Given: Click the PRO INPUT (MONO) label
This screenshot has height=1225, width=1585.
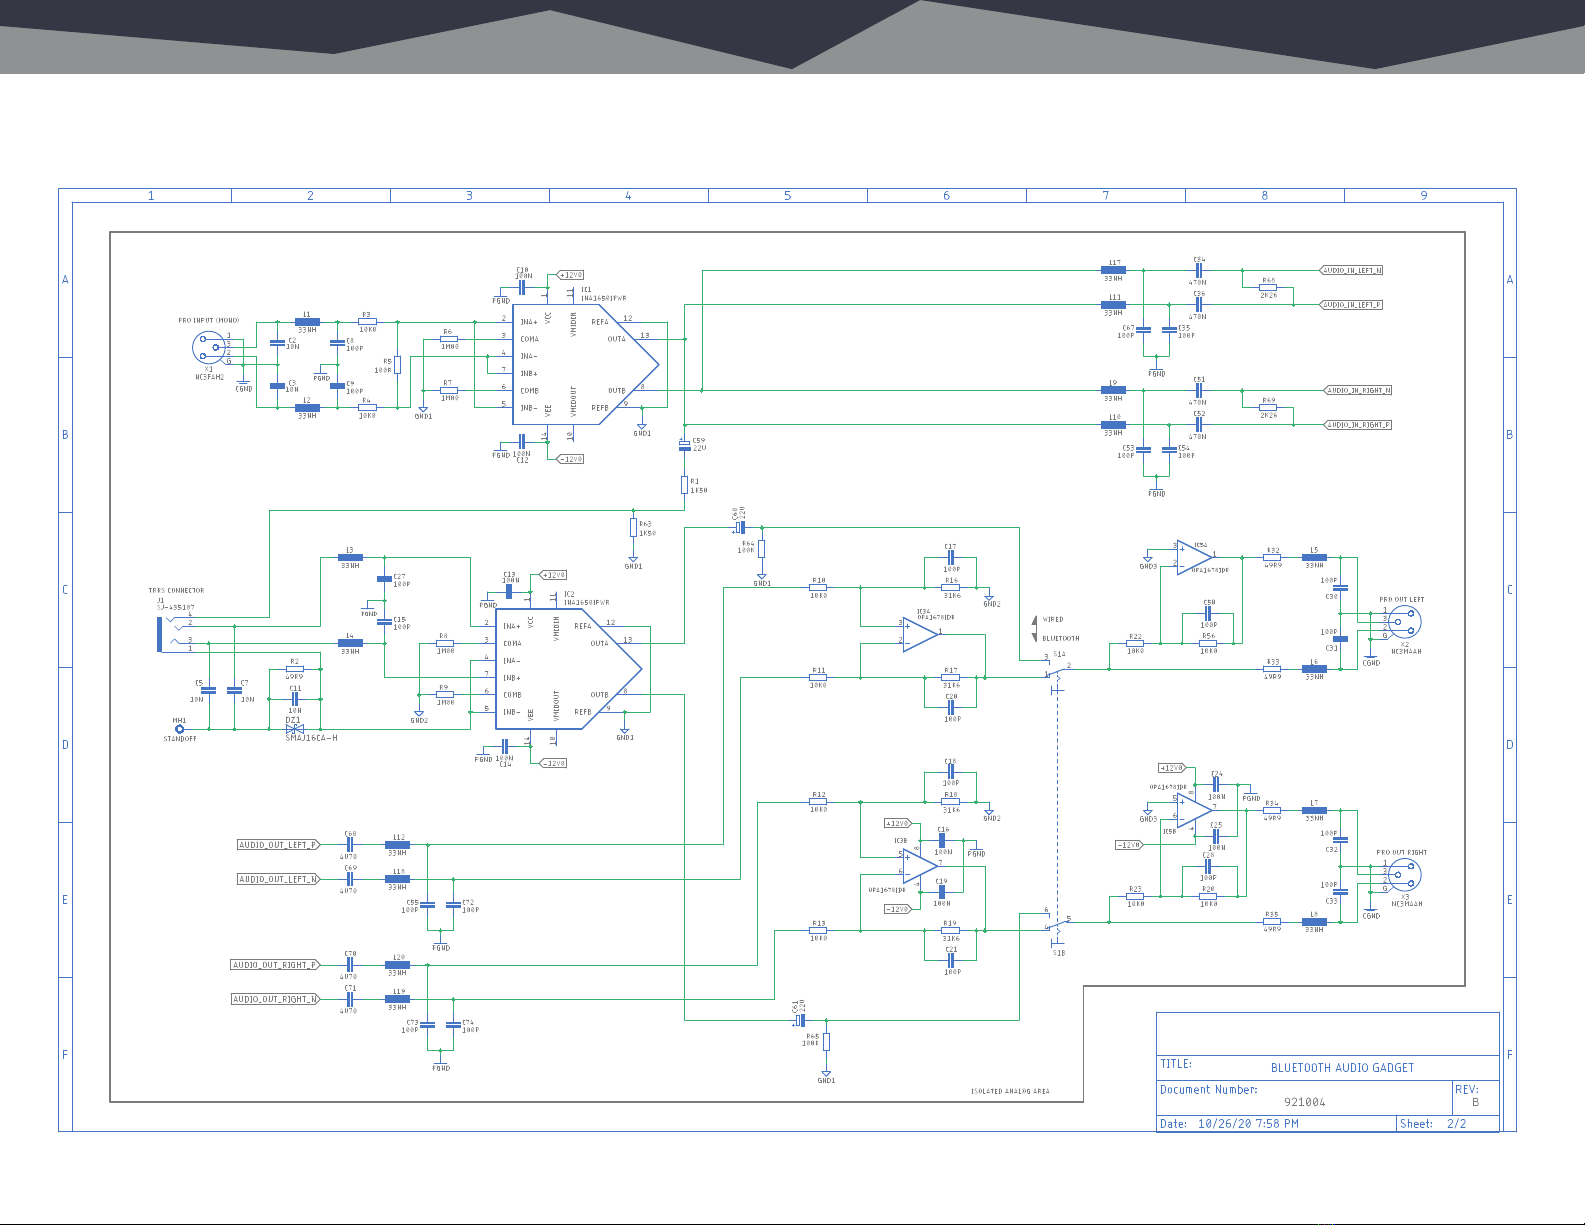Looking at the screenshot, I should pos(208,321).
